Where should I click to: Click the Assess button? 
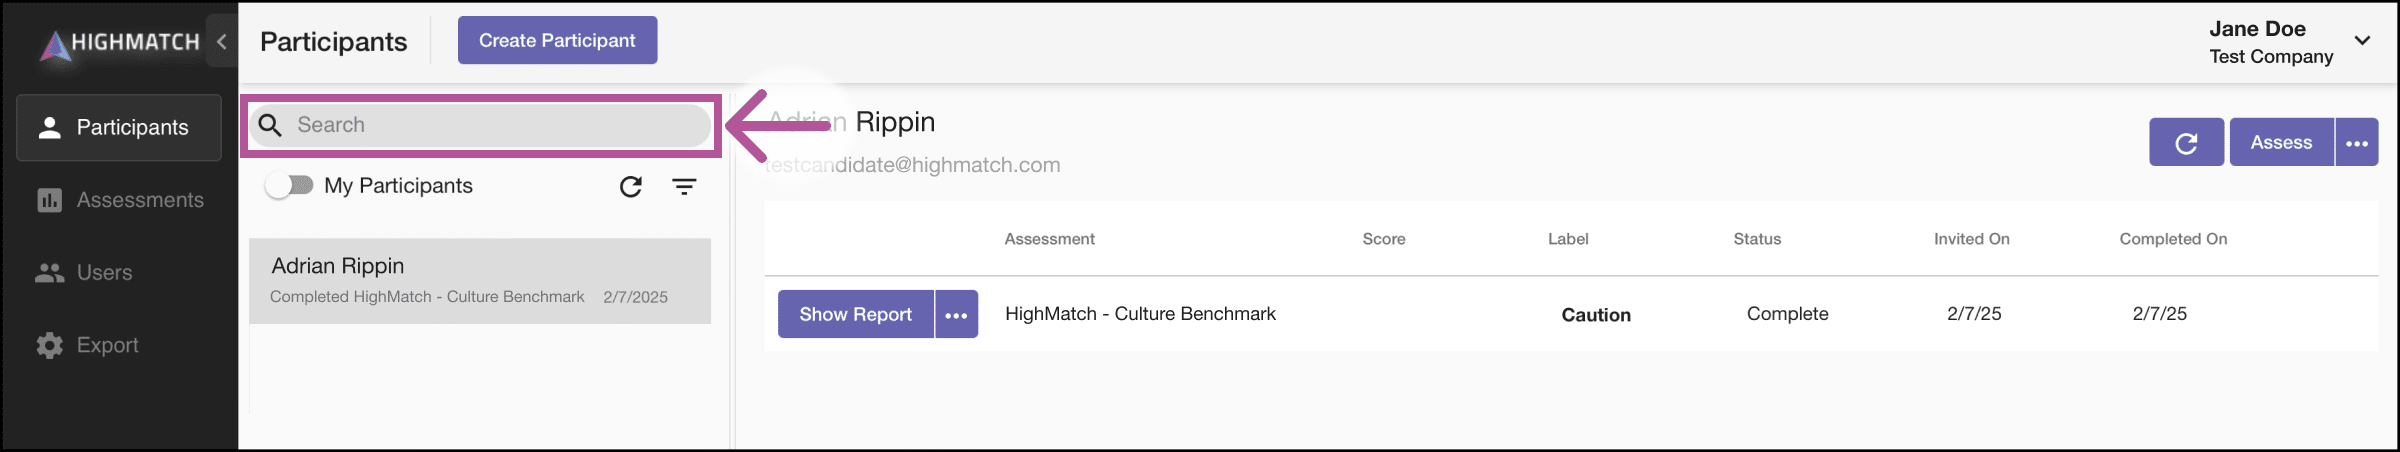(x=2281, y=142)
